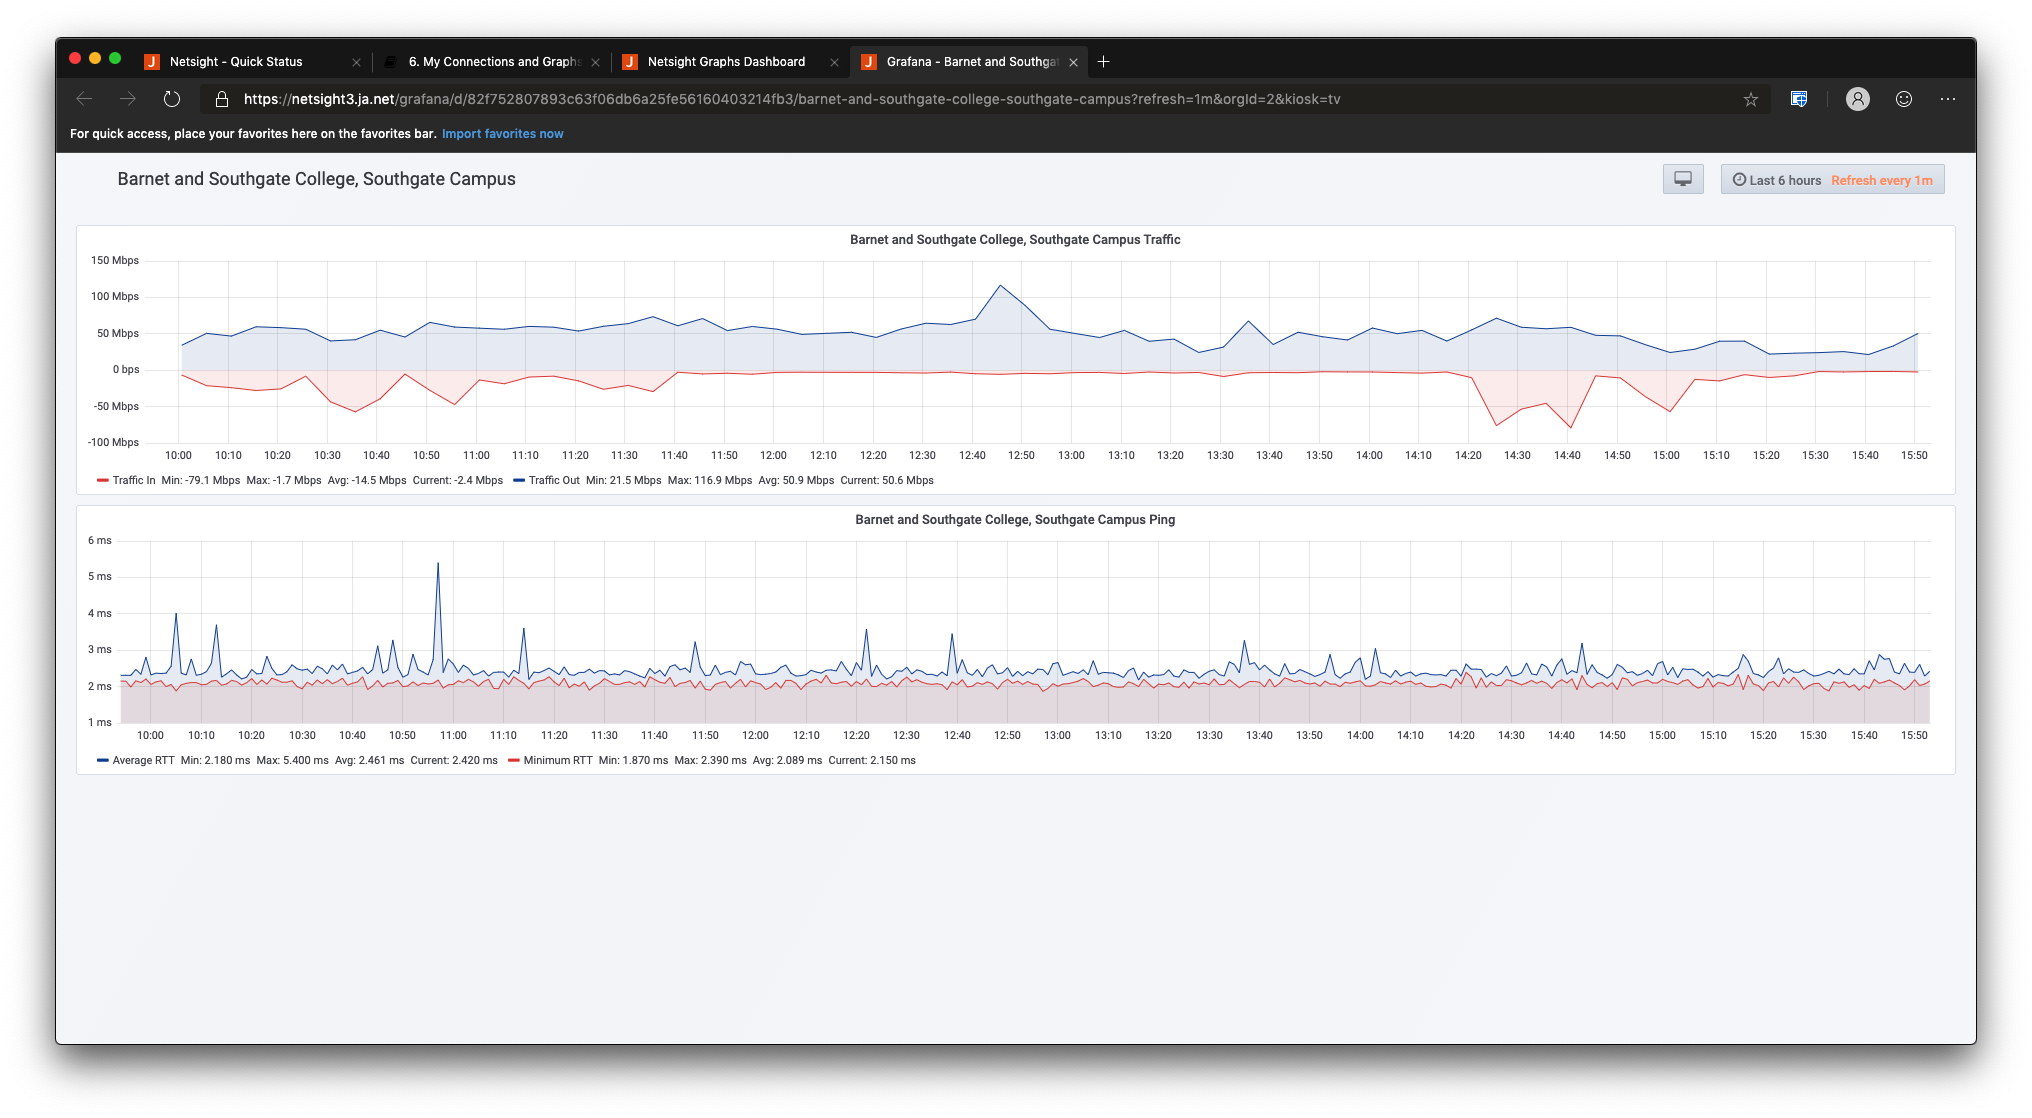
Task: Expand the Campus Ping panel title menu
Action: (1015, 520)
